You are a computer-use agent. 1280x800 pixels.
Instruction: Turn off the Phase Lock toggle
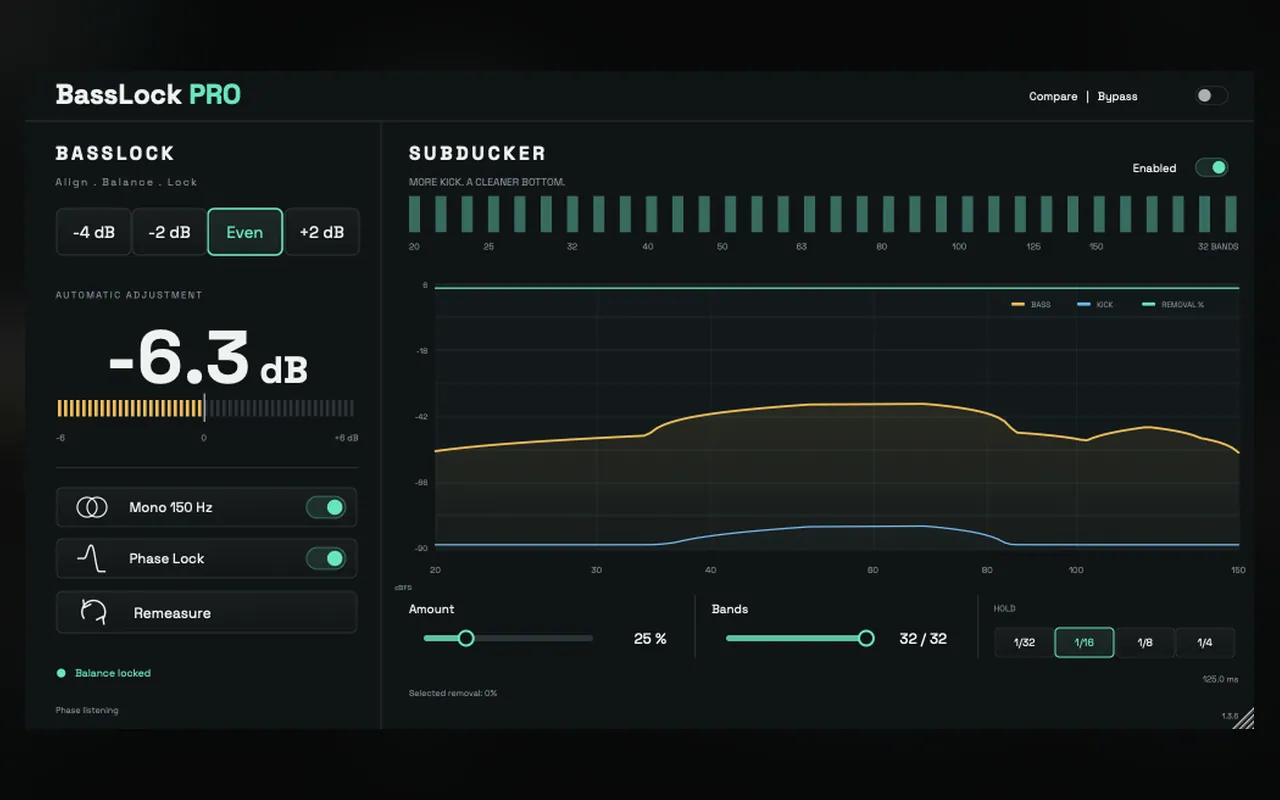(x=326, y=558)
